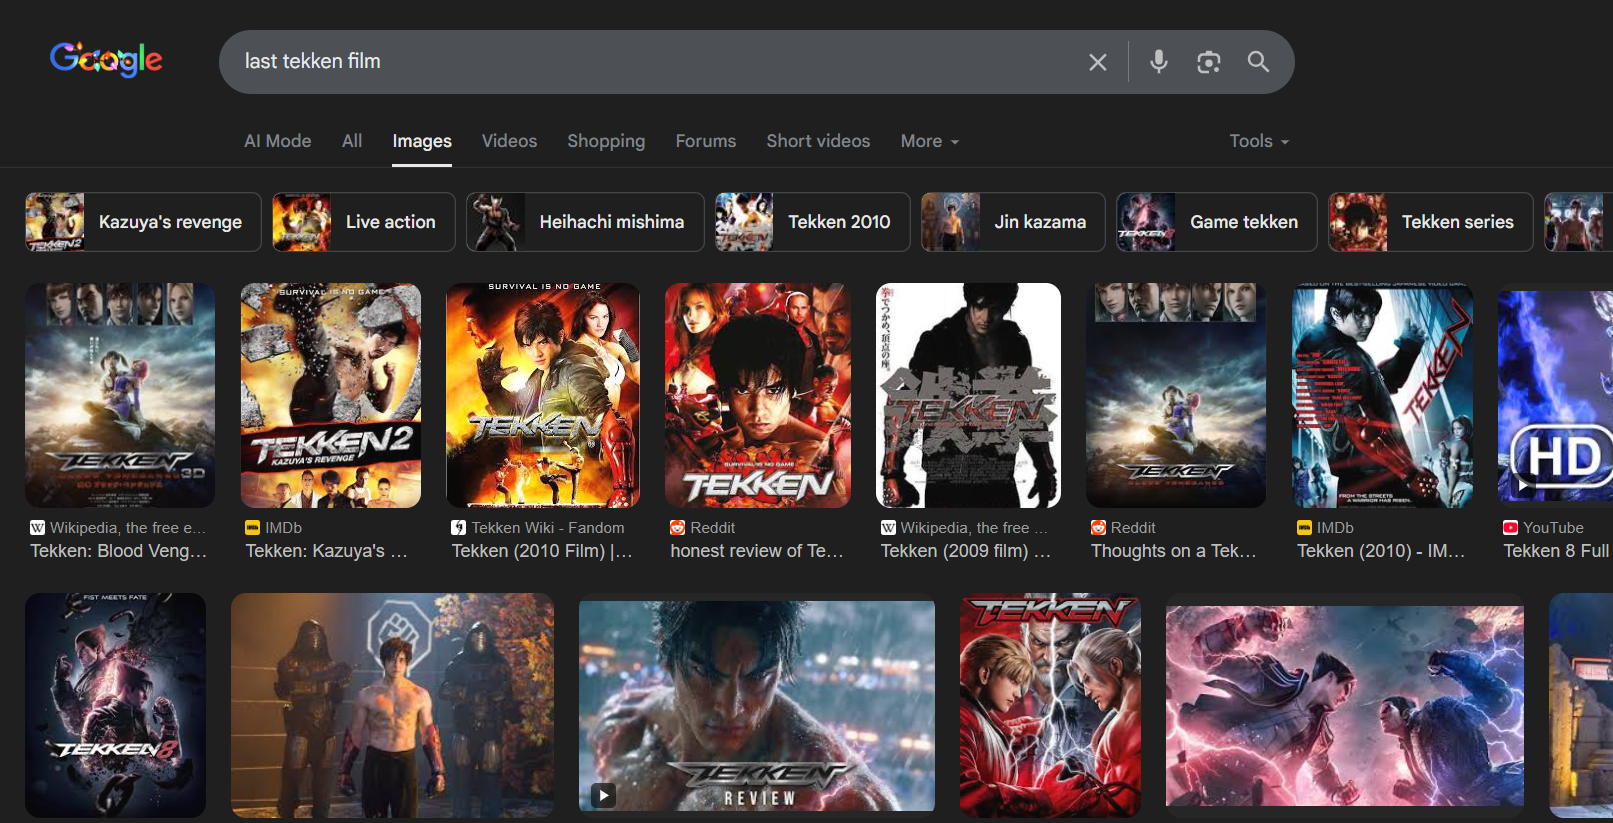The image size is (1613, 823).
Task: Open 'Tekken (2010) - IM...' title link
Action: (1381, 551)
